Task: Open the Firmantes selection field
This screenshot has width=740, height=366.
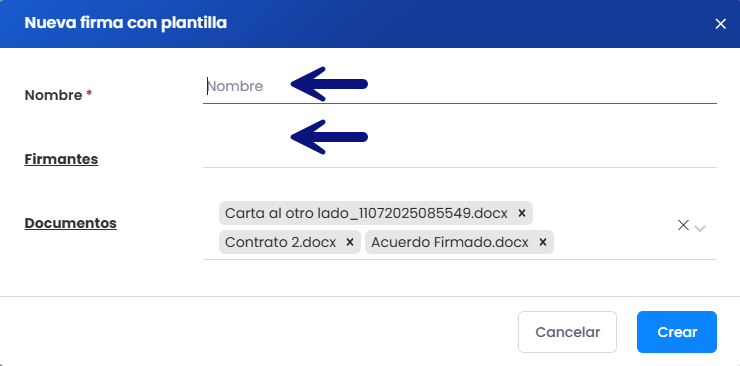Action: click(460, 151)
